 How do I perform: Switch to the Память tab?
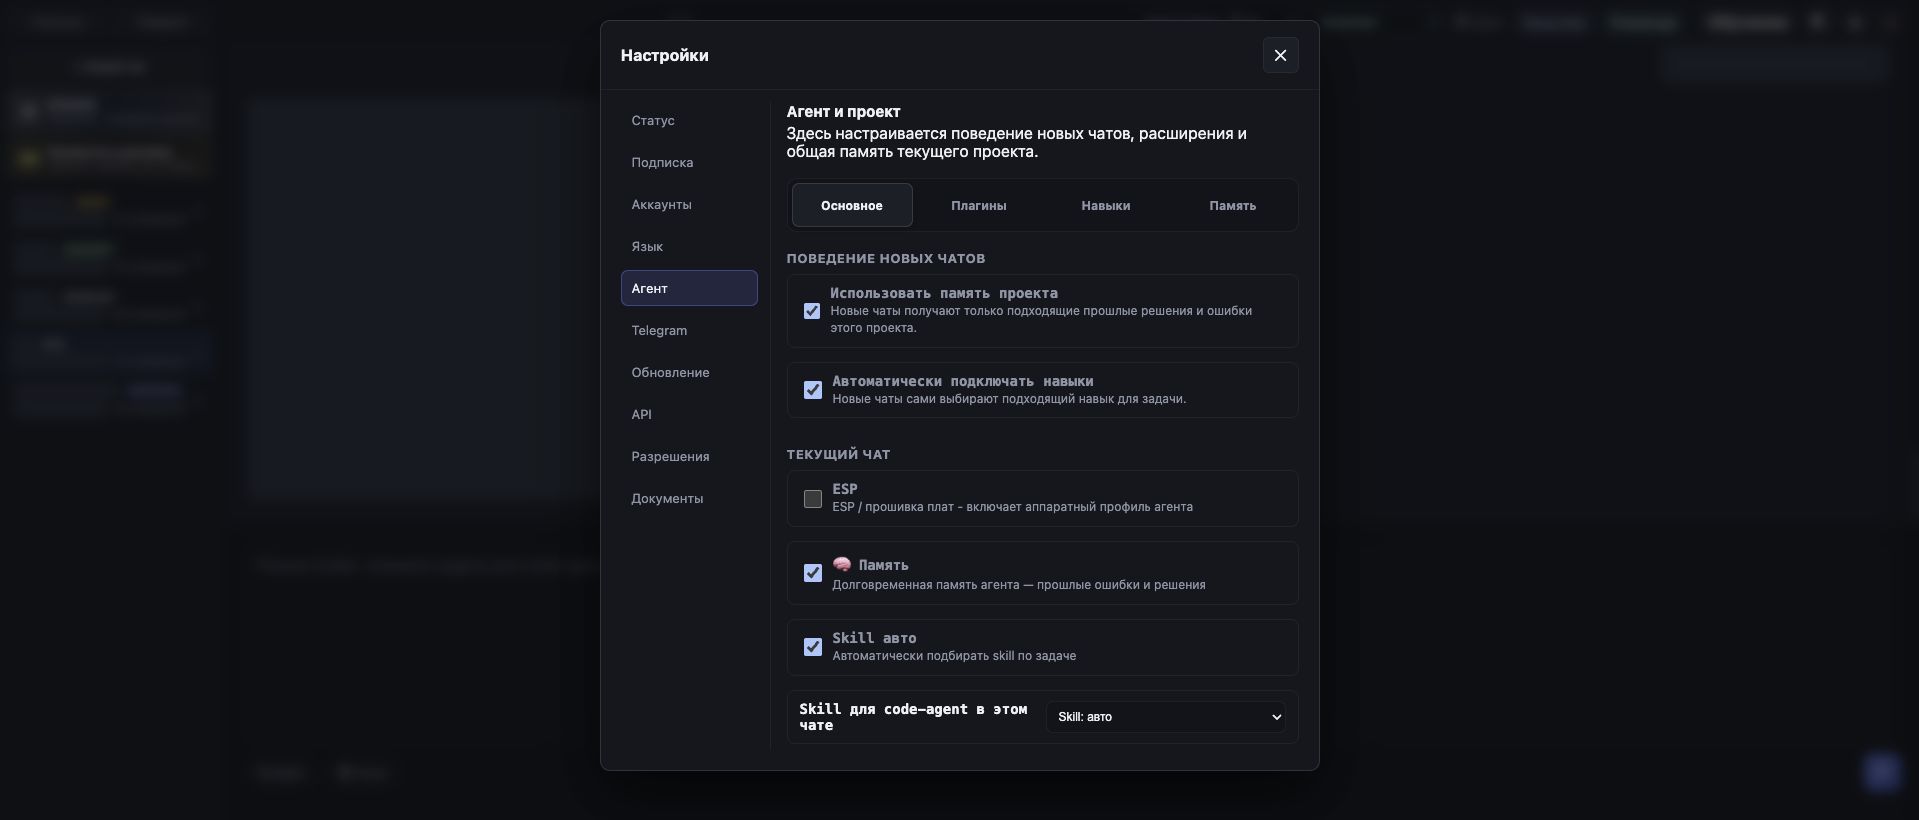(1232, 205)
